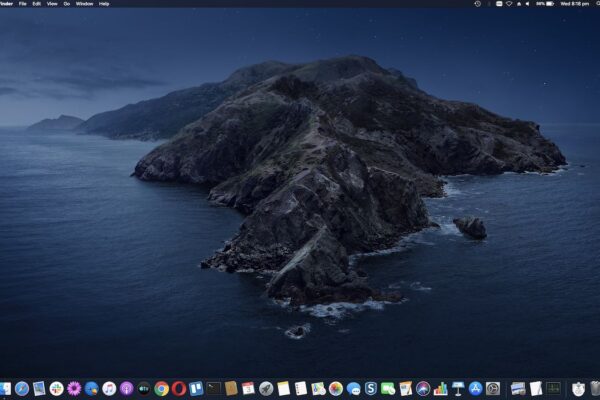
Task: Open the App Store icon
Action: pos(475,389)
